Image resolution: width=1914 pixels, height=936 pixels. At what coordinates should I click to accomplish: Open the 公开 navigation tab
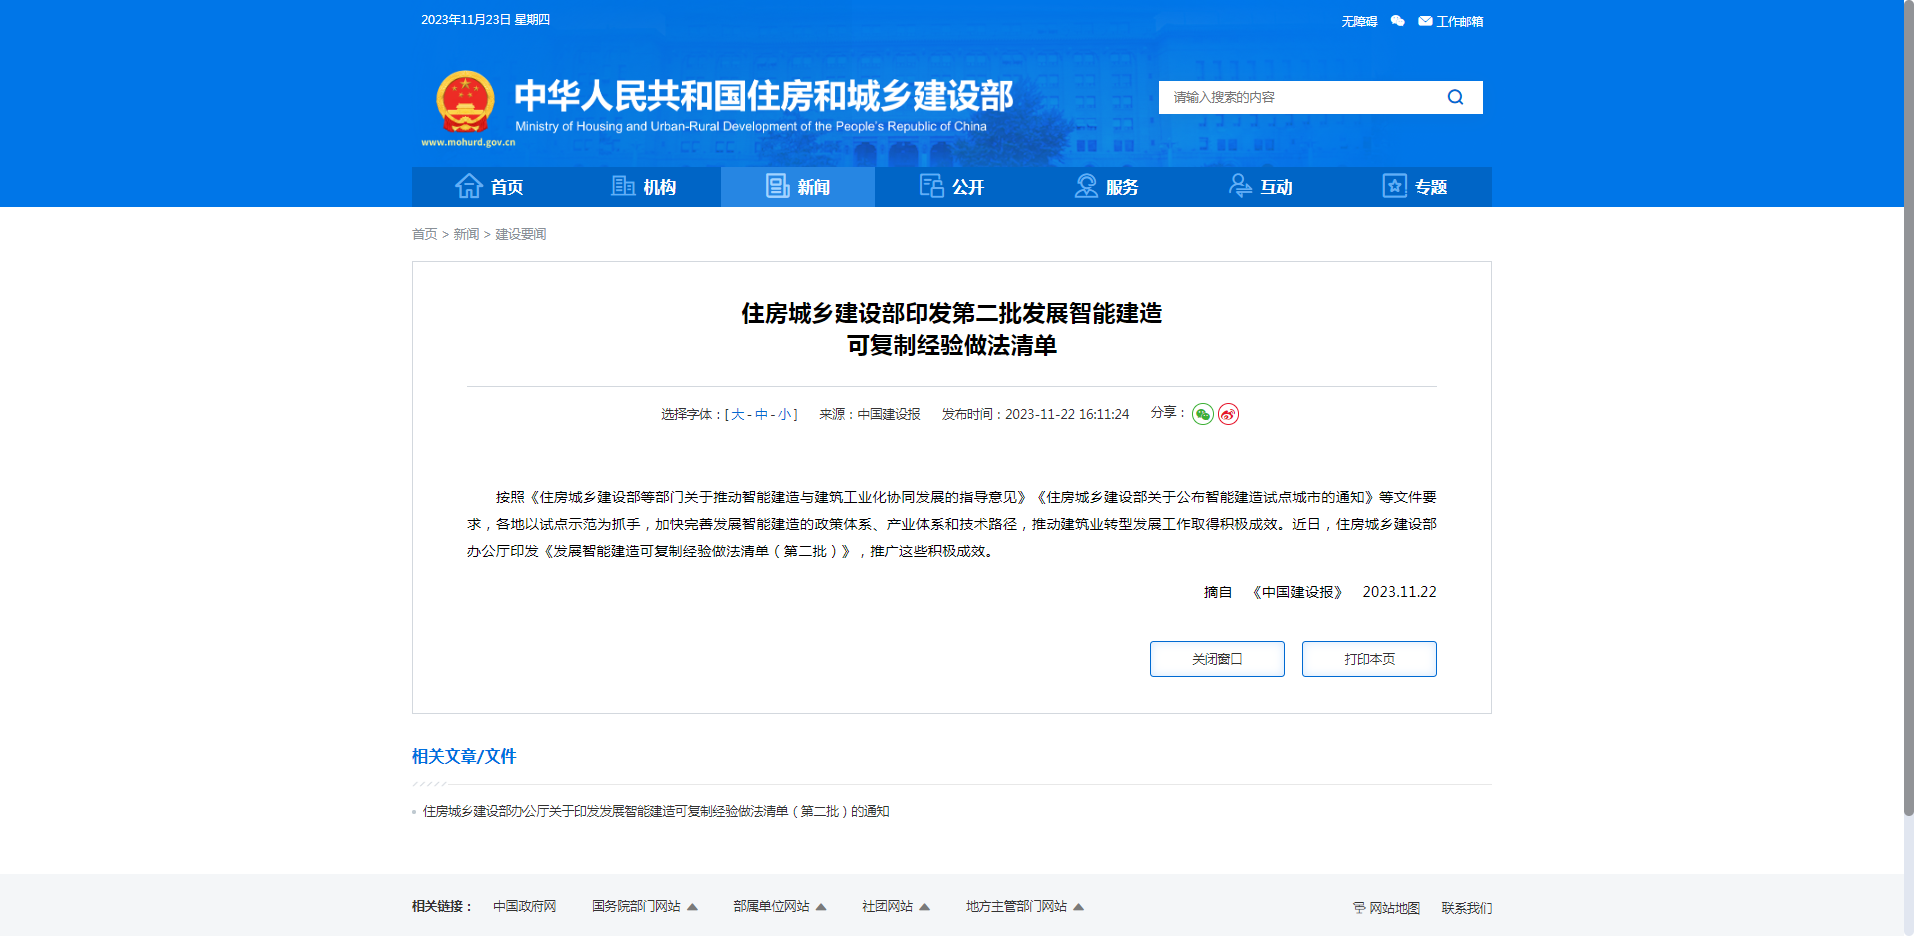(x=952, y=187)
